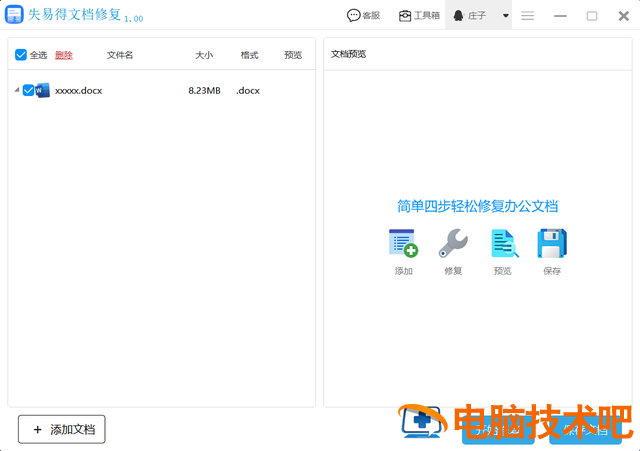Click the 格式 format column header
640x451 pixels.
pos(249,55)
